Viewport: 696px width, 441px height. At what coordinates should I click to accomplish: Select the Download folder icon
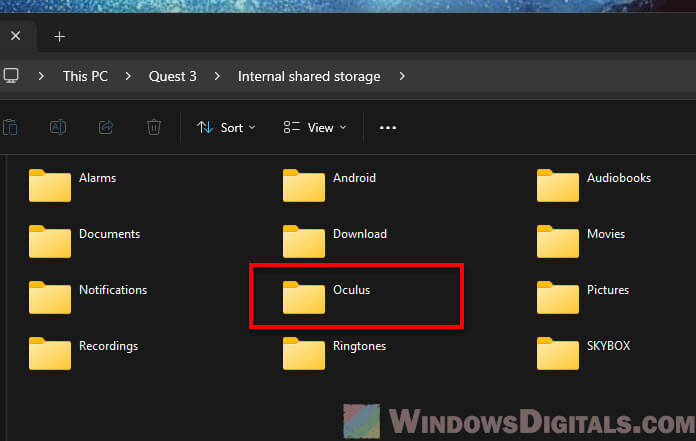[x=304, y=241]
